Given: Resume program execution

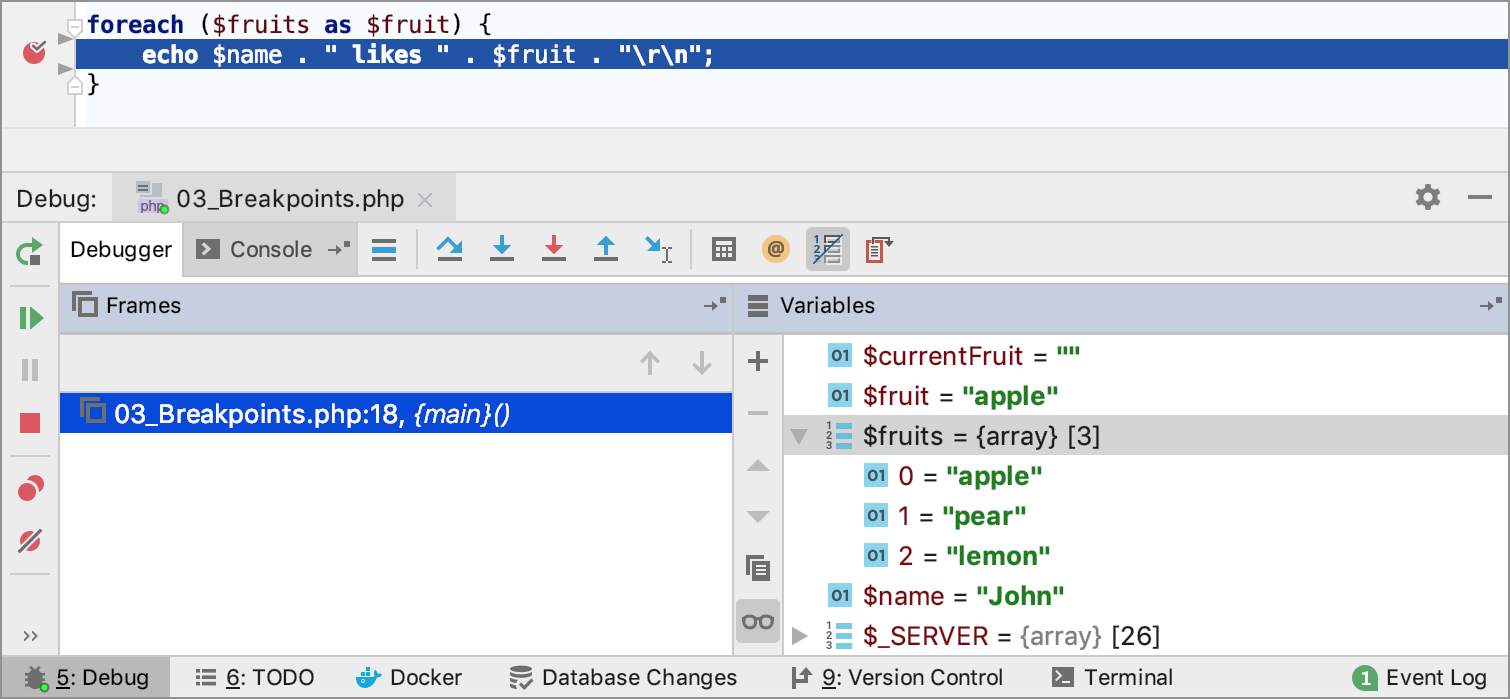Looking at the screenshot, I should [30, 318].
